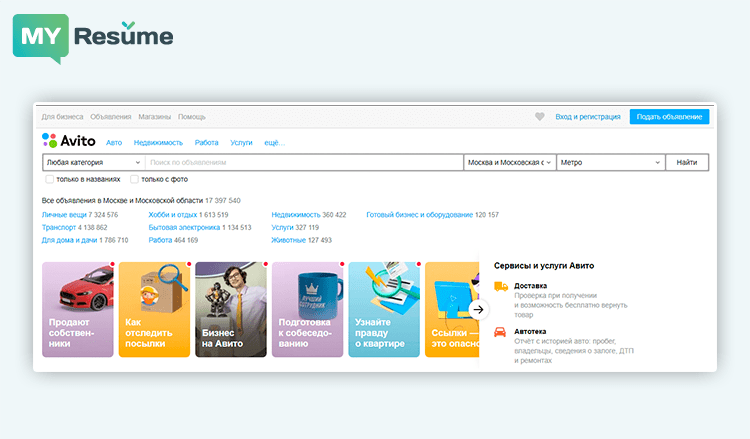Click the red Автотека car icon
The width and height of the screenshot is (750, 439).
[x=501, y=332]
